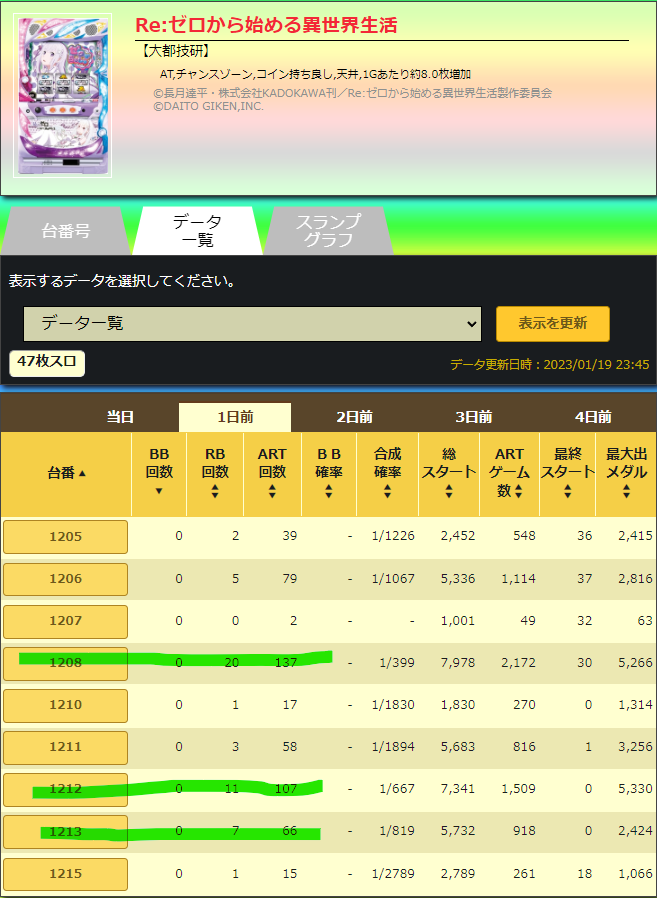
Task: Click the 表示するデータを選択してください prompt
Action: (x=122, y=281)
